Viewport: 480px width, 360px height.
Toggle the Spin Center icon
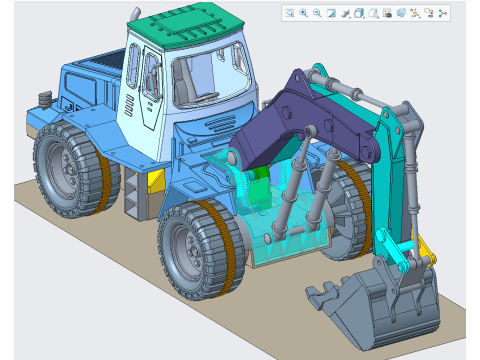point(443,13)
